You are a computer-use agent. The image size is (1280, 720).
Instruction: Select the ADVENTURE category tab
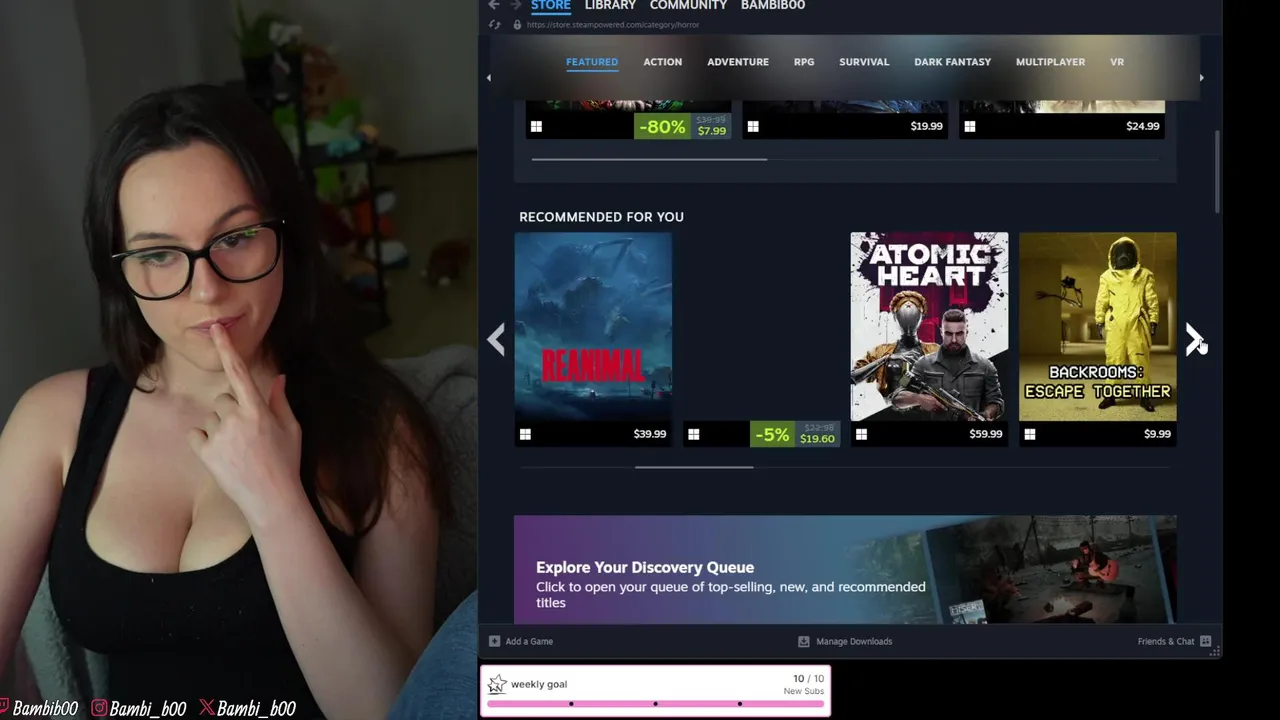738,62
